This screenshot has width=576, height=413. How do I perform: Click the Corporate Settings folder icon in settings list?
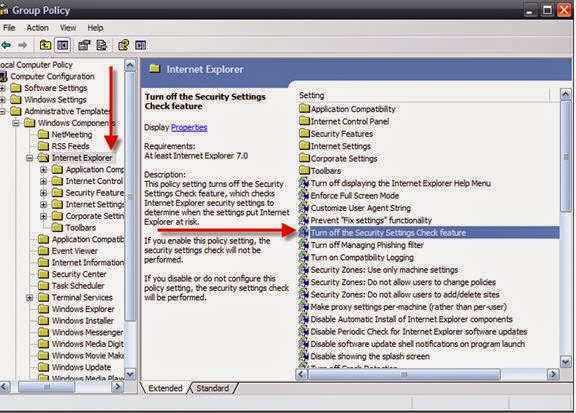(304, 158)
